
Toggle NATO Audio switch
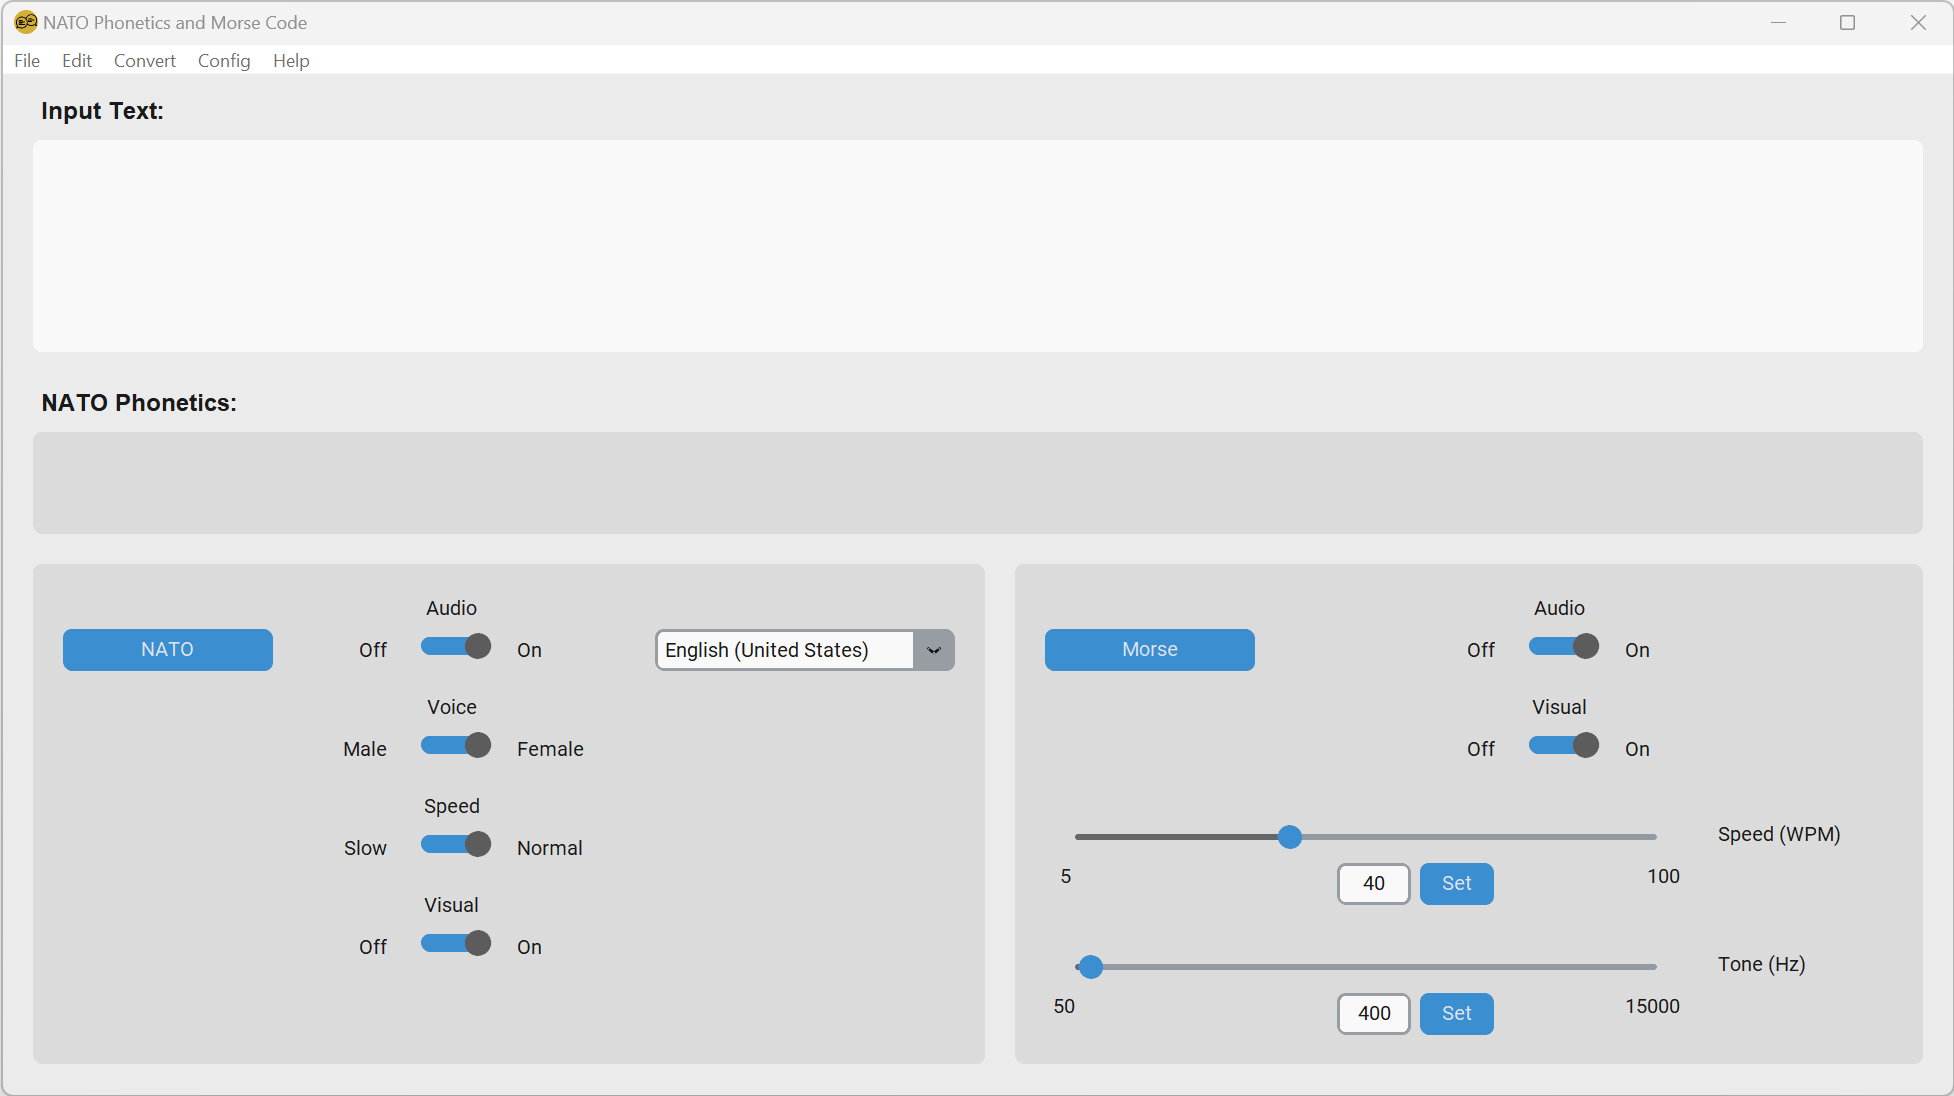456,647
